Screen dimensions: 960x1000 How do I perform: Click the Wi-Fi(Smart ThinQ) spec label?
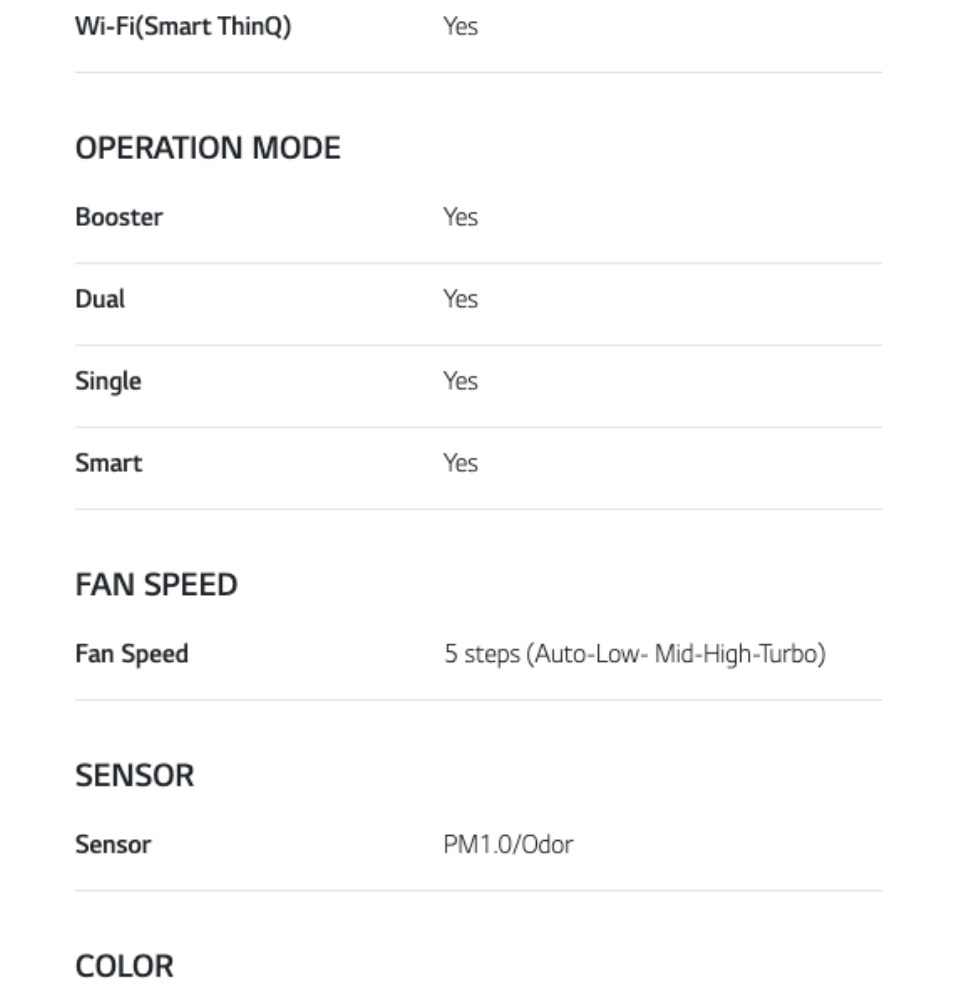[183, 27]
